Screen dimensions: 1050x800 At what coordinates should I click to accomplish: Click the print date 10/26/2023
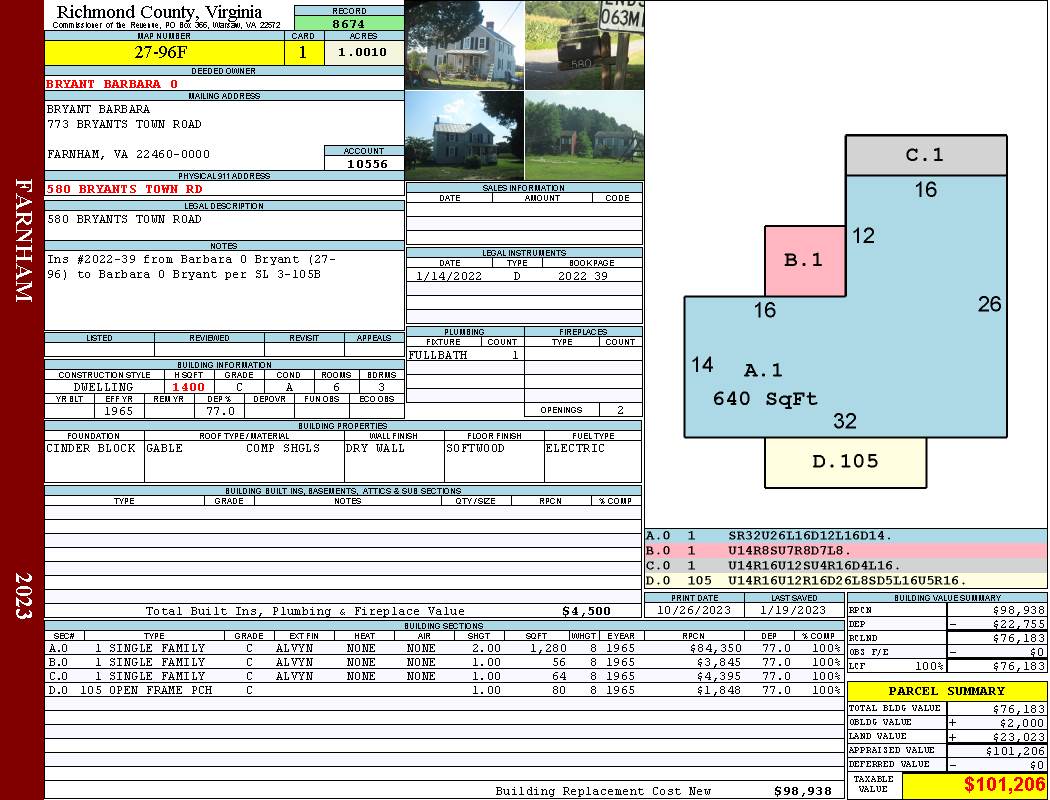tap(694, 610)
